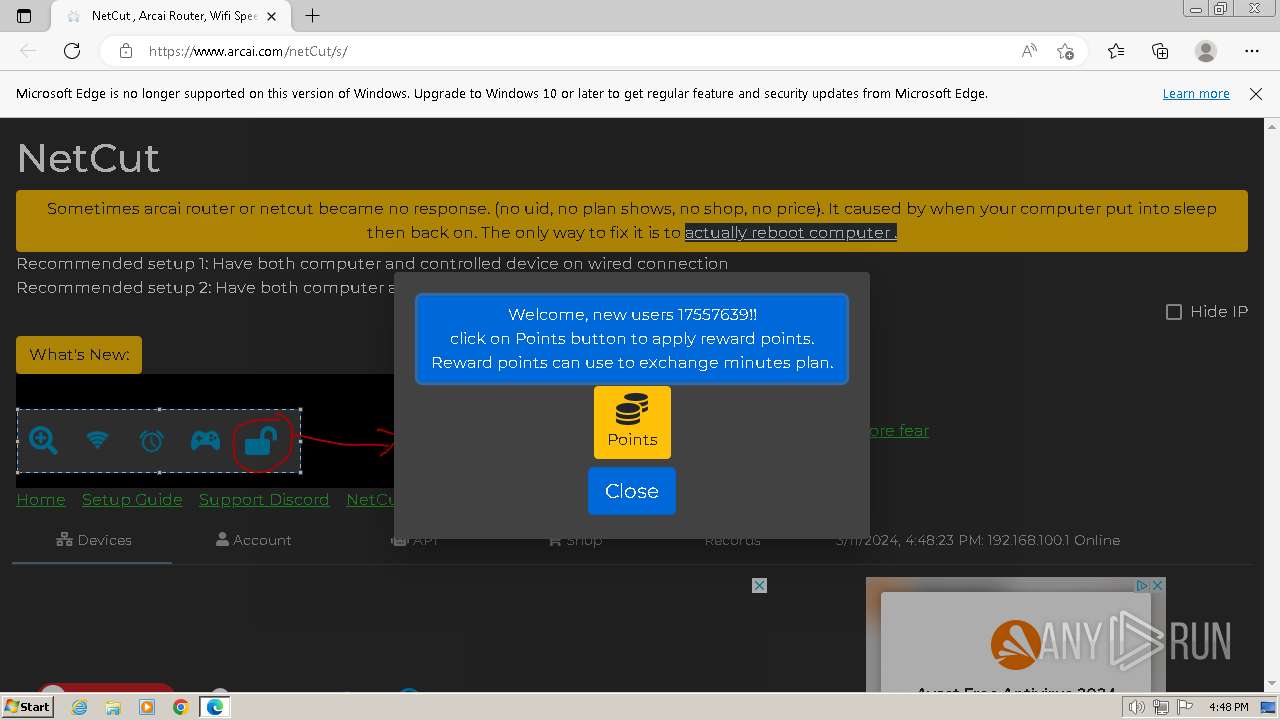1280x720 pixels.
Task: Open the Windows Start menu
Action: [27, 707]
